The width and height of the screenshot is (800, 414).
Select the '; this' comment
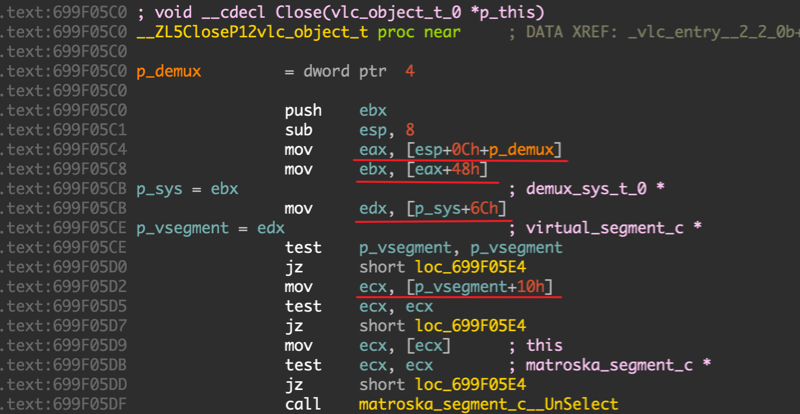pyautogui.click(x=536, y=346)
